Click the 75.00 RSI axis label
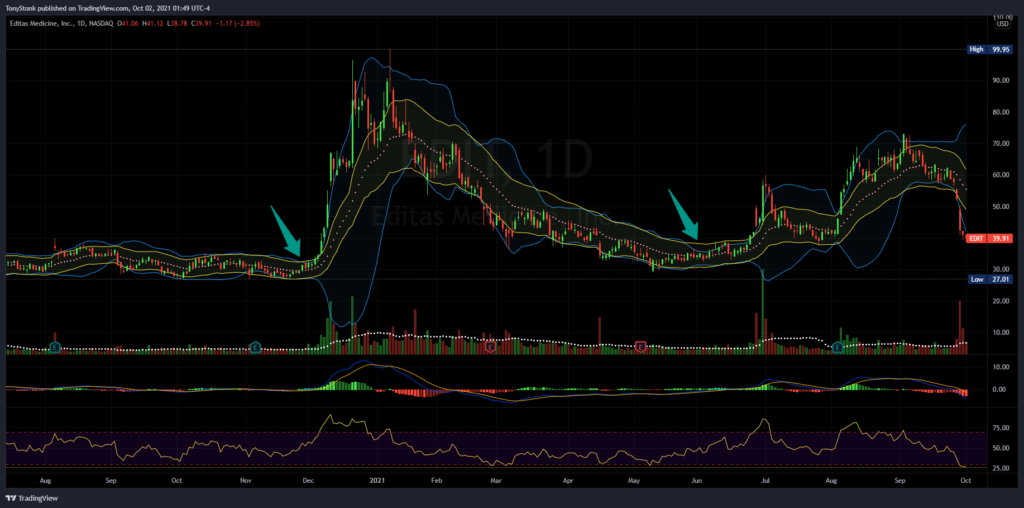Viewport: 1024px width, 508px height. point(1002,428)
